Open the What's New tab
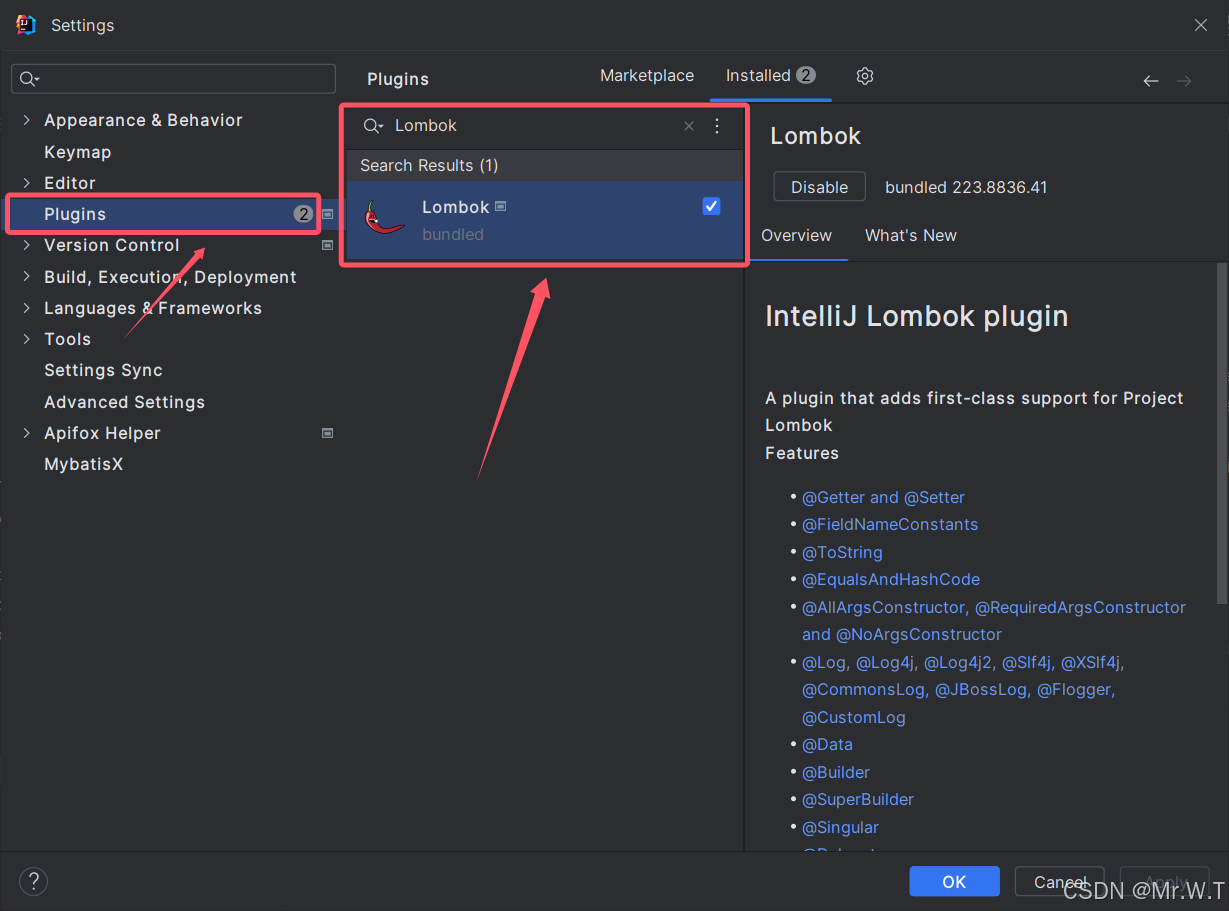This screenshot has width=1229, height=911. coord(910,236)
